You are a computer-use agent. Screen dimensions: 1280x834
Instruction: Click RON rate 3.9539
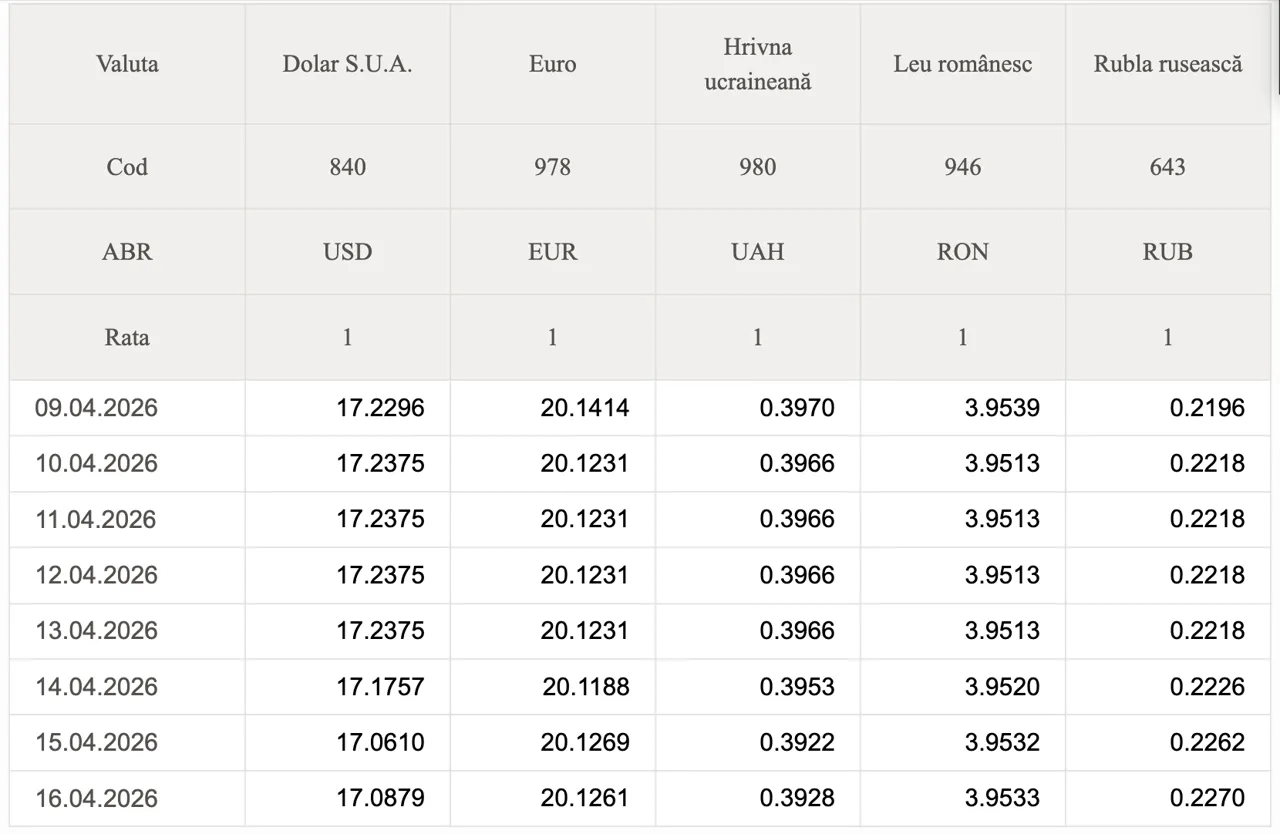1001,408
